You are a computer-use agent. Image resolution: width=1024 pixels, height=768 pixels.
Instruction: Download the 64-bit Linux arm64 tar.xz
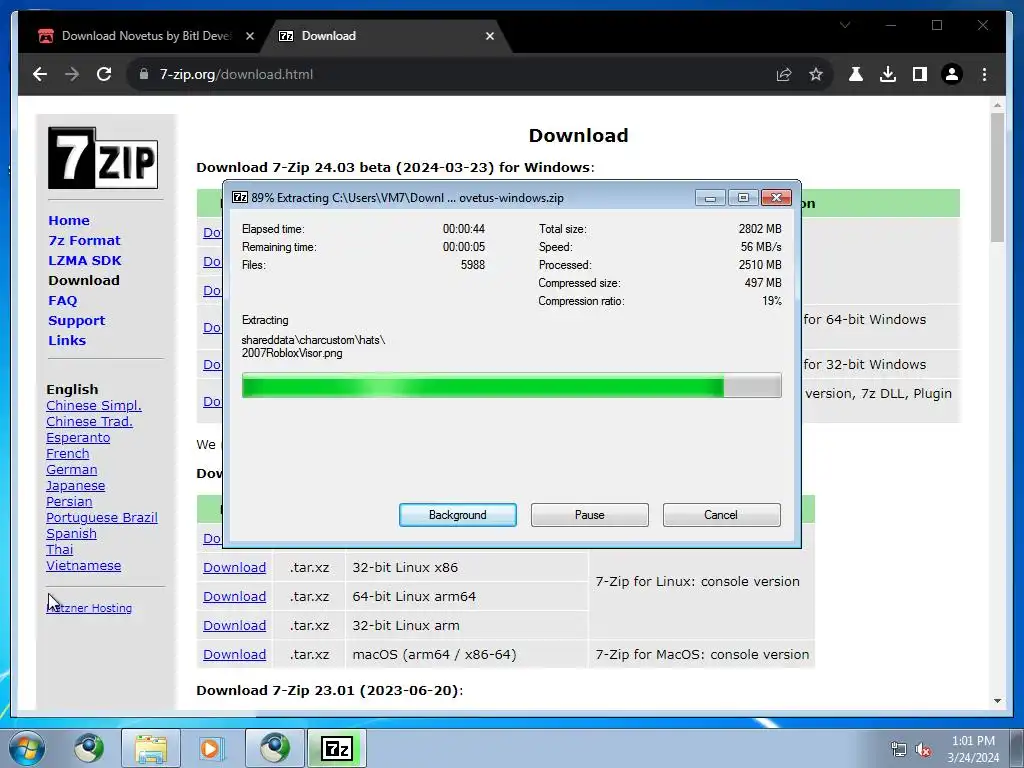click(234, 596)
